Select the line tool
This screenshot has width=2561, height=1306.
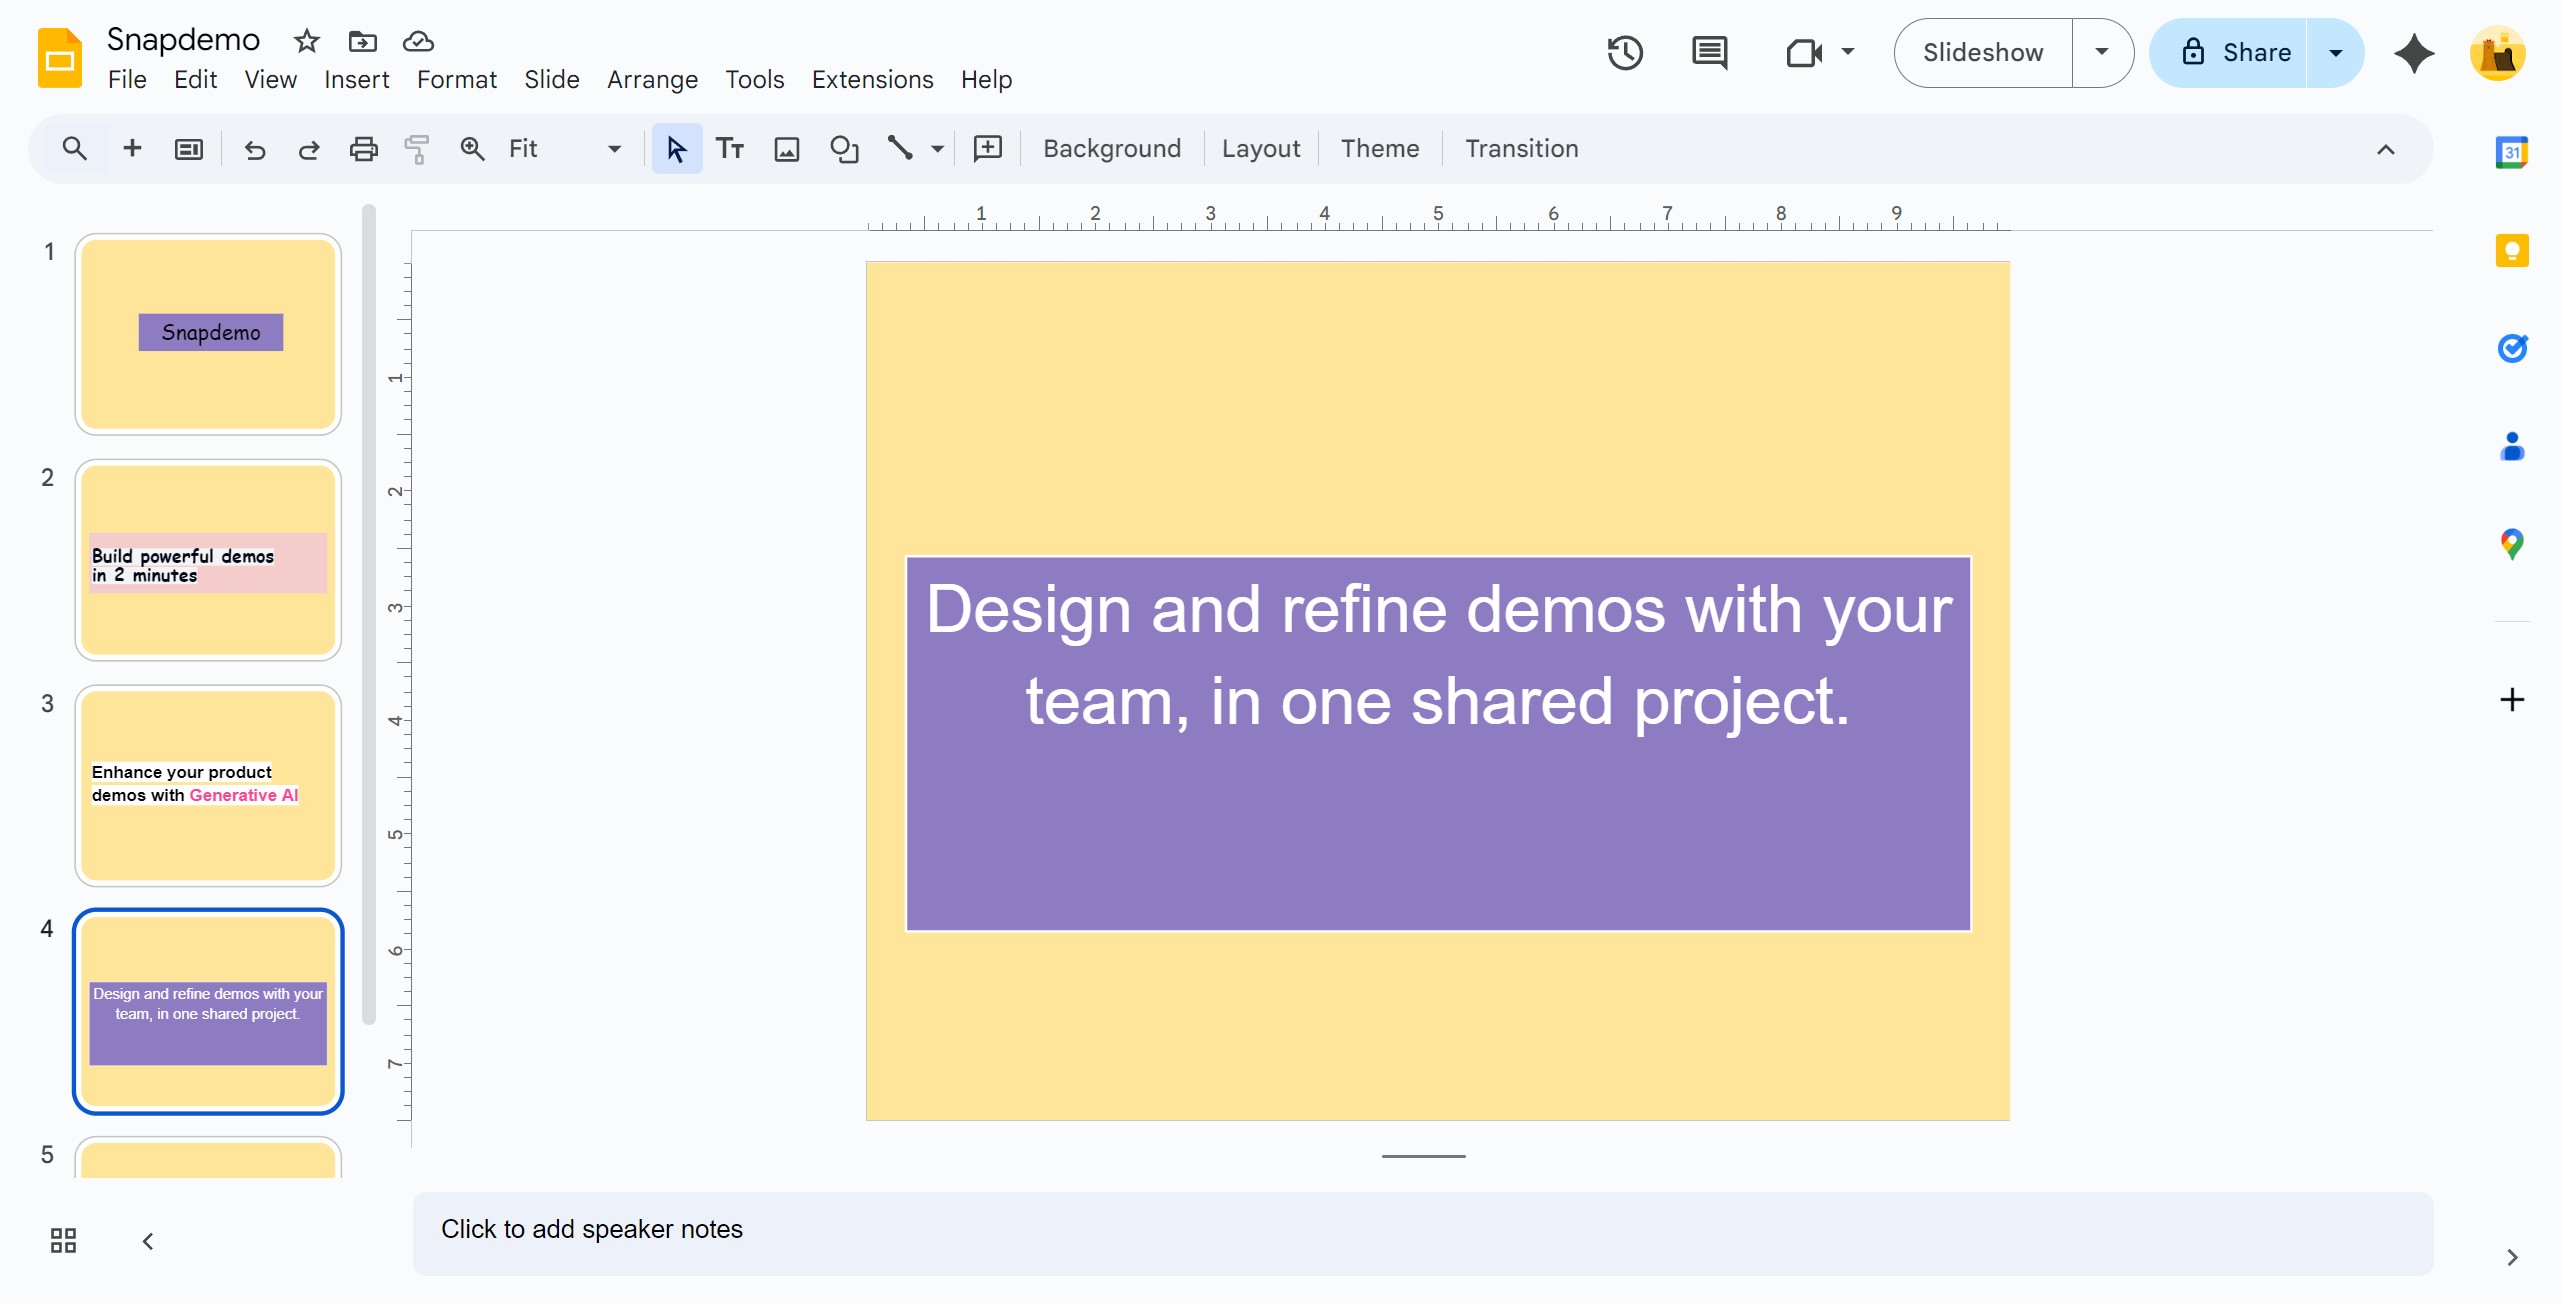coord(900,148)
